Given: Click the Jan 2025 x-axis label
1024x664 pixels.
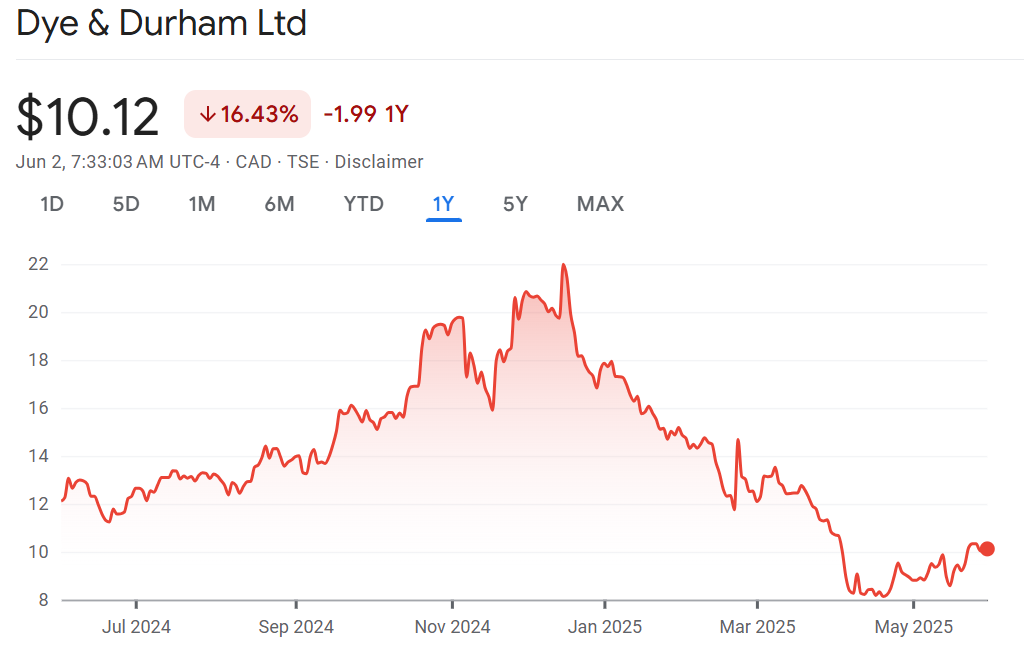Looking at the screenshot, I should (604, 627).
